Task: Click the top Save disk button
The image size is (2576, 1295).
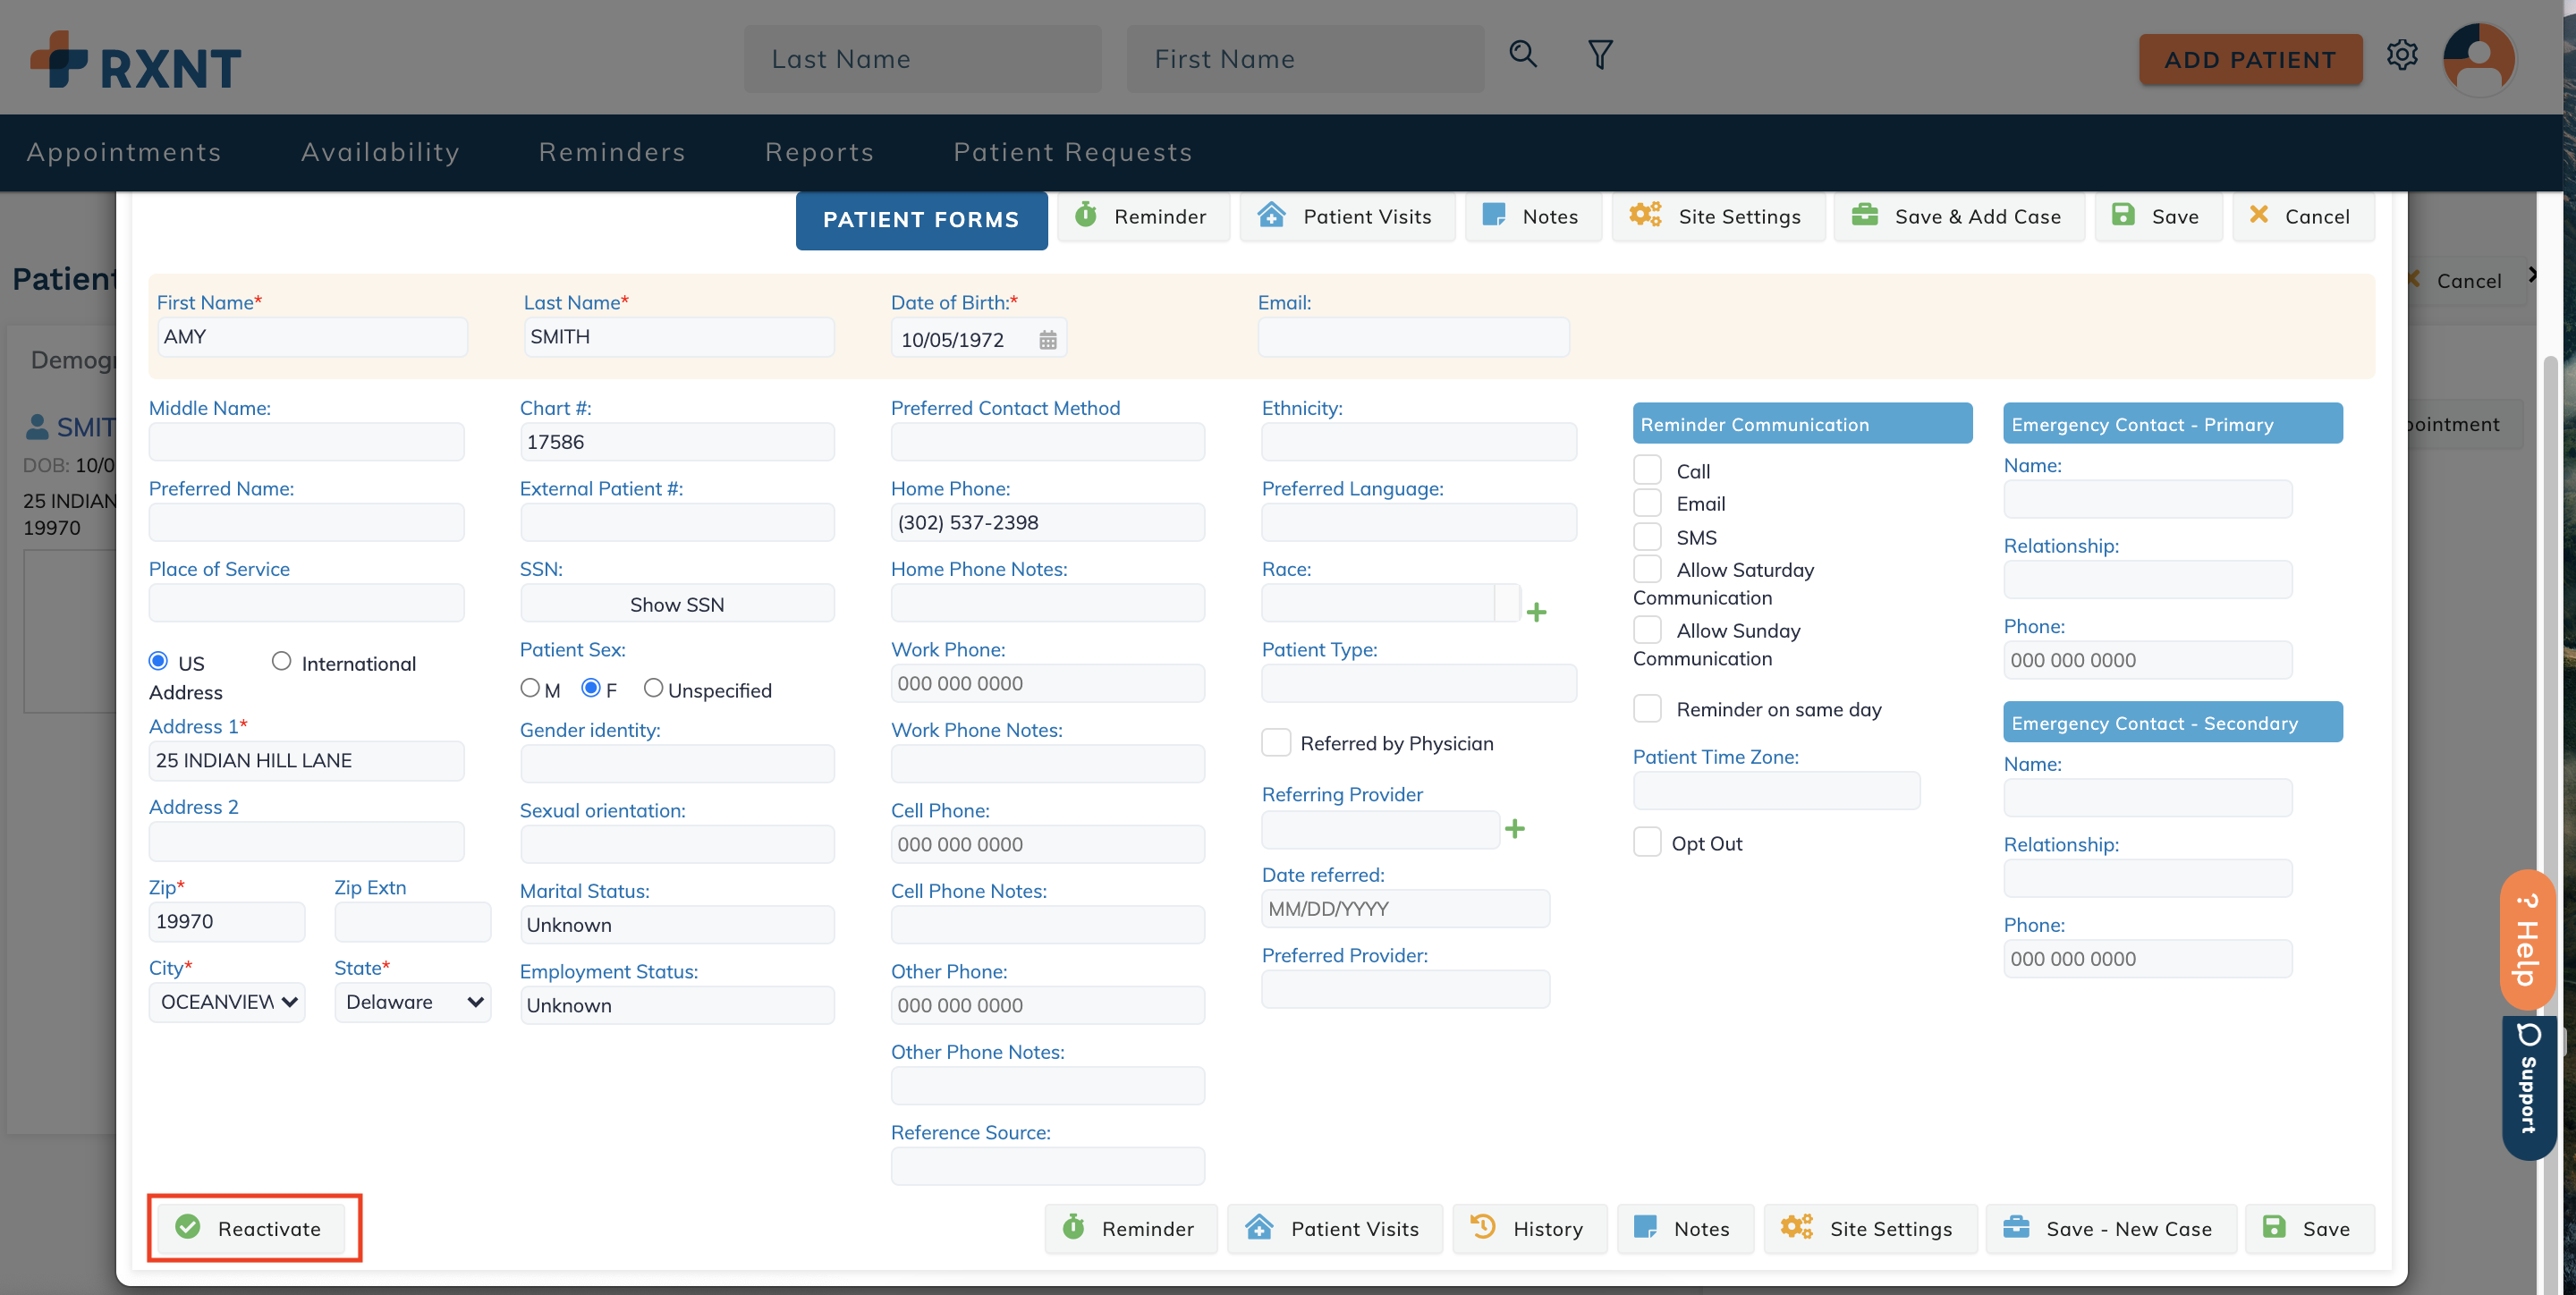Action: tap(2157, 216)
